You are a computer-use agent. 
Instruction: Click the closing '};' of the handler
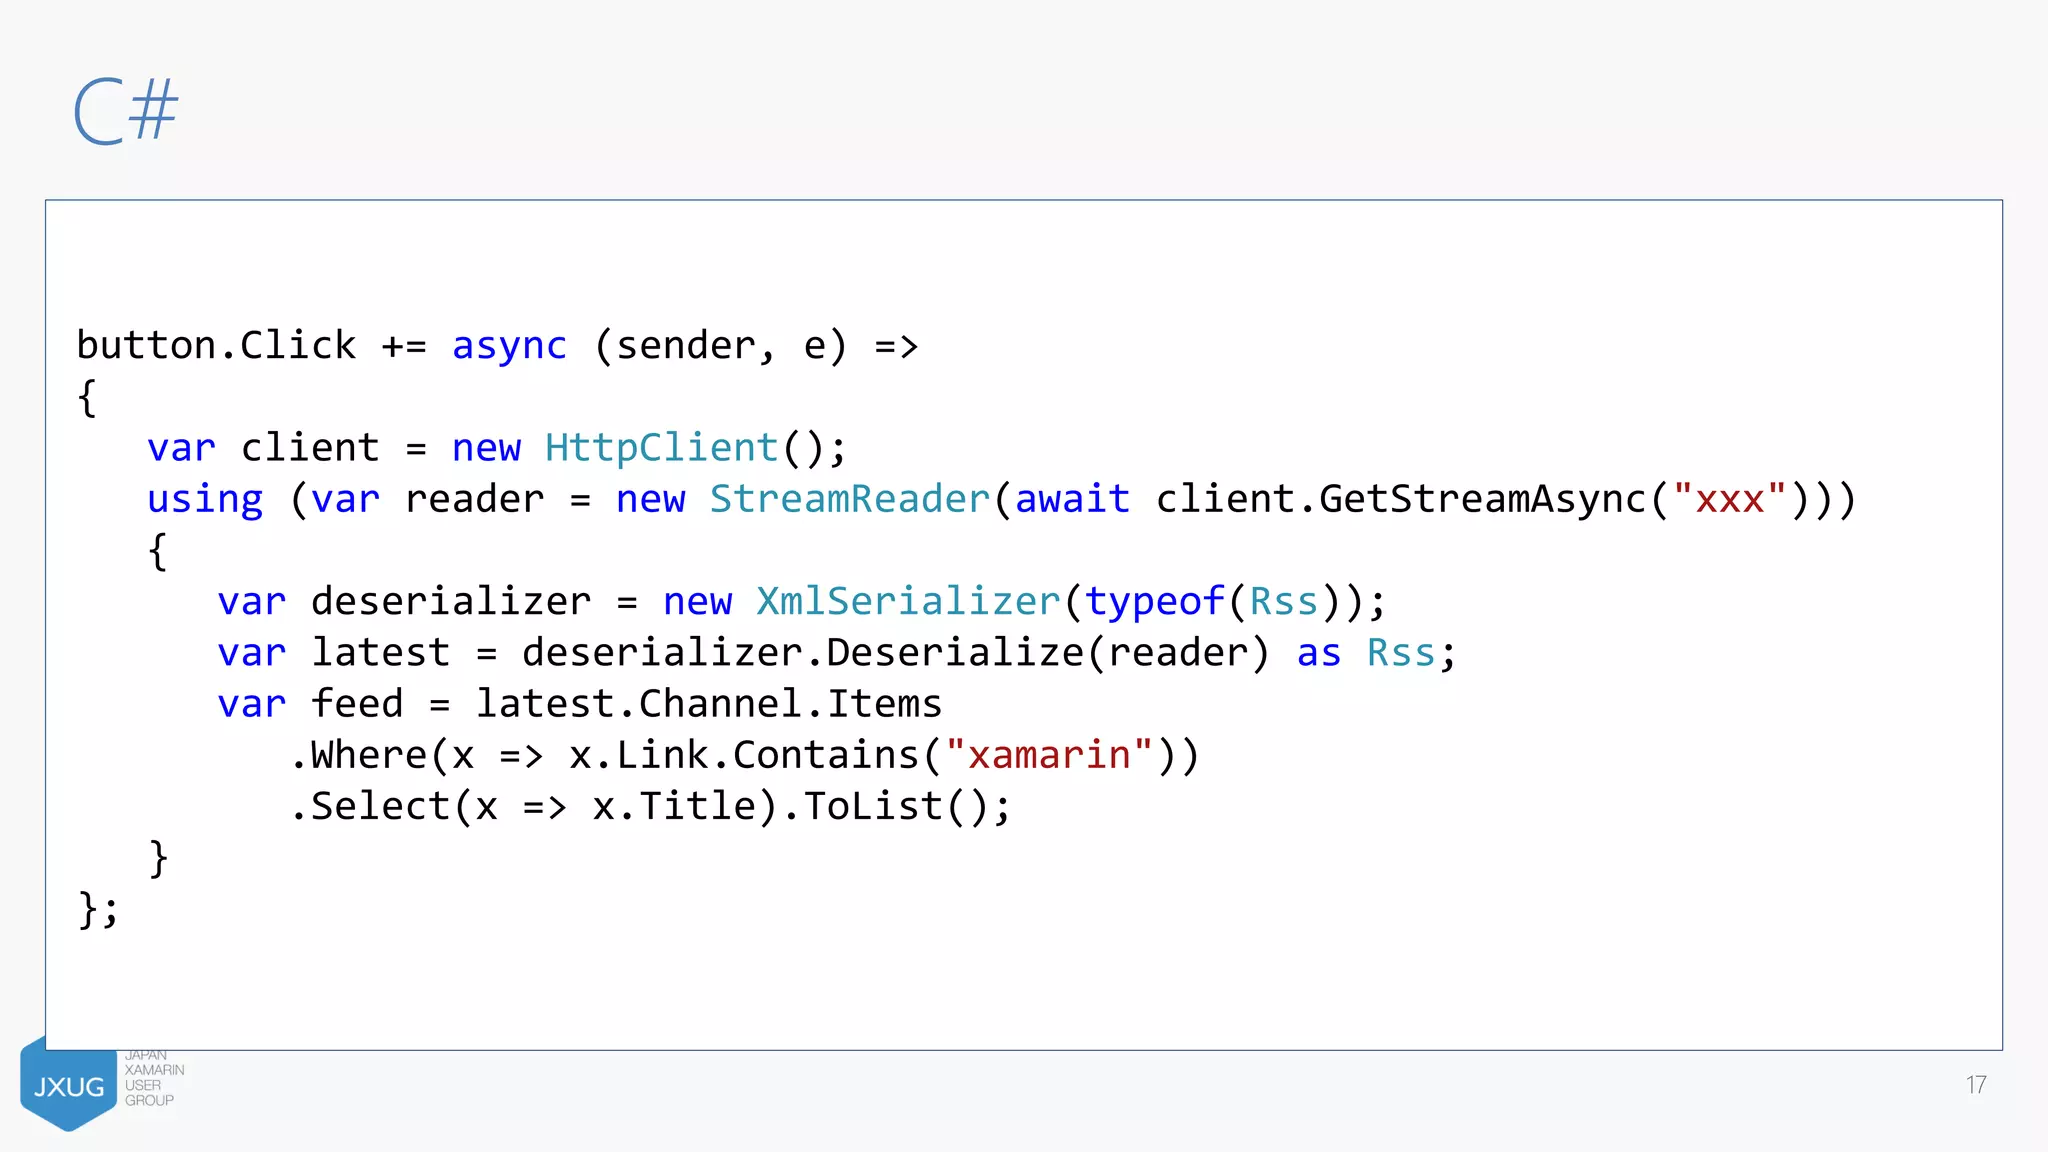point(98,910)
